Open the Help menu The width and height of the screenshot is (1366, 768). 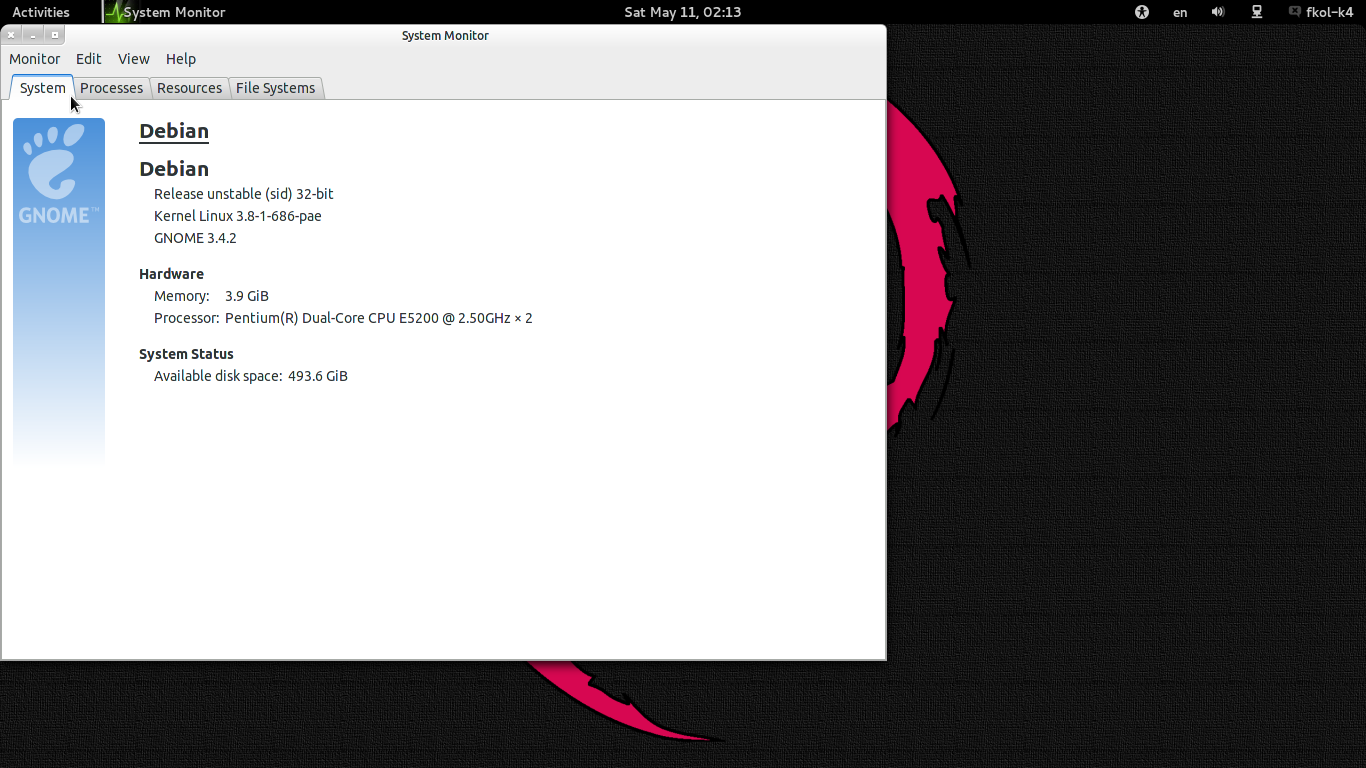tap(181, 59)
